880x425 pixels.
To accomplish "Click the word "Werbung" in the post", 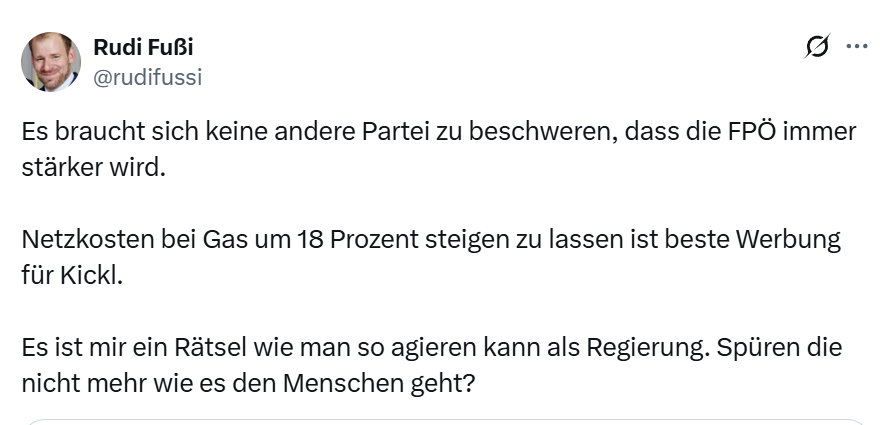I will click(x=789, y=240).
